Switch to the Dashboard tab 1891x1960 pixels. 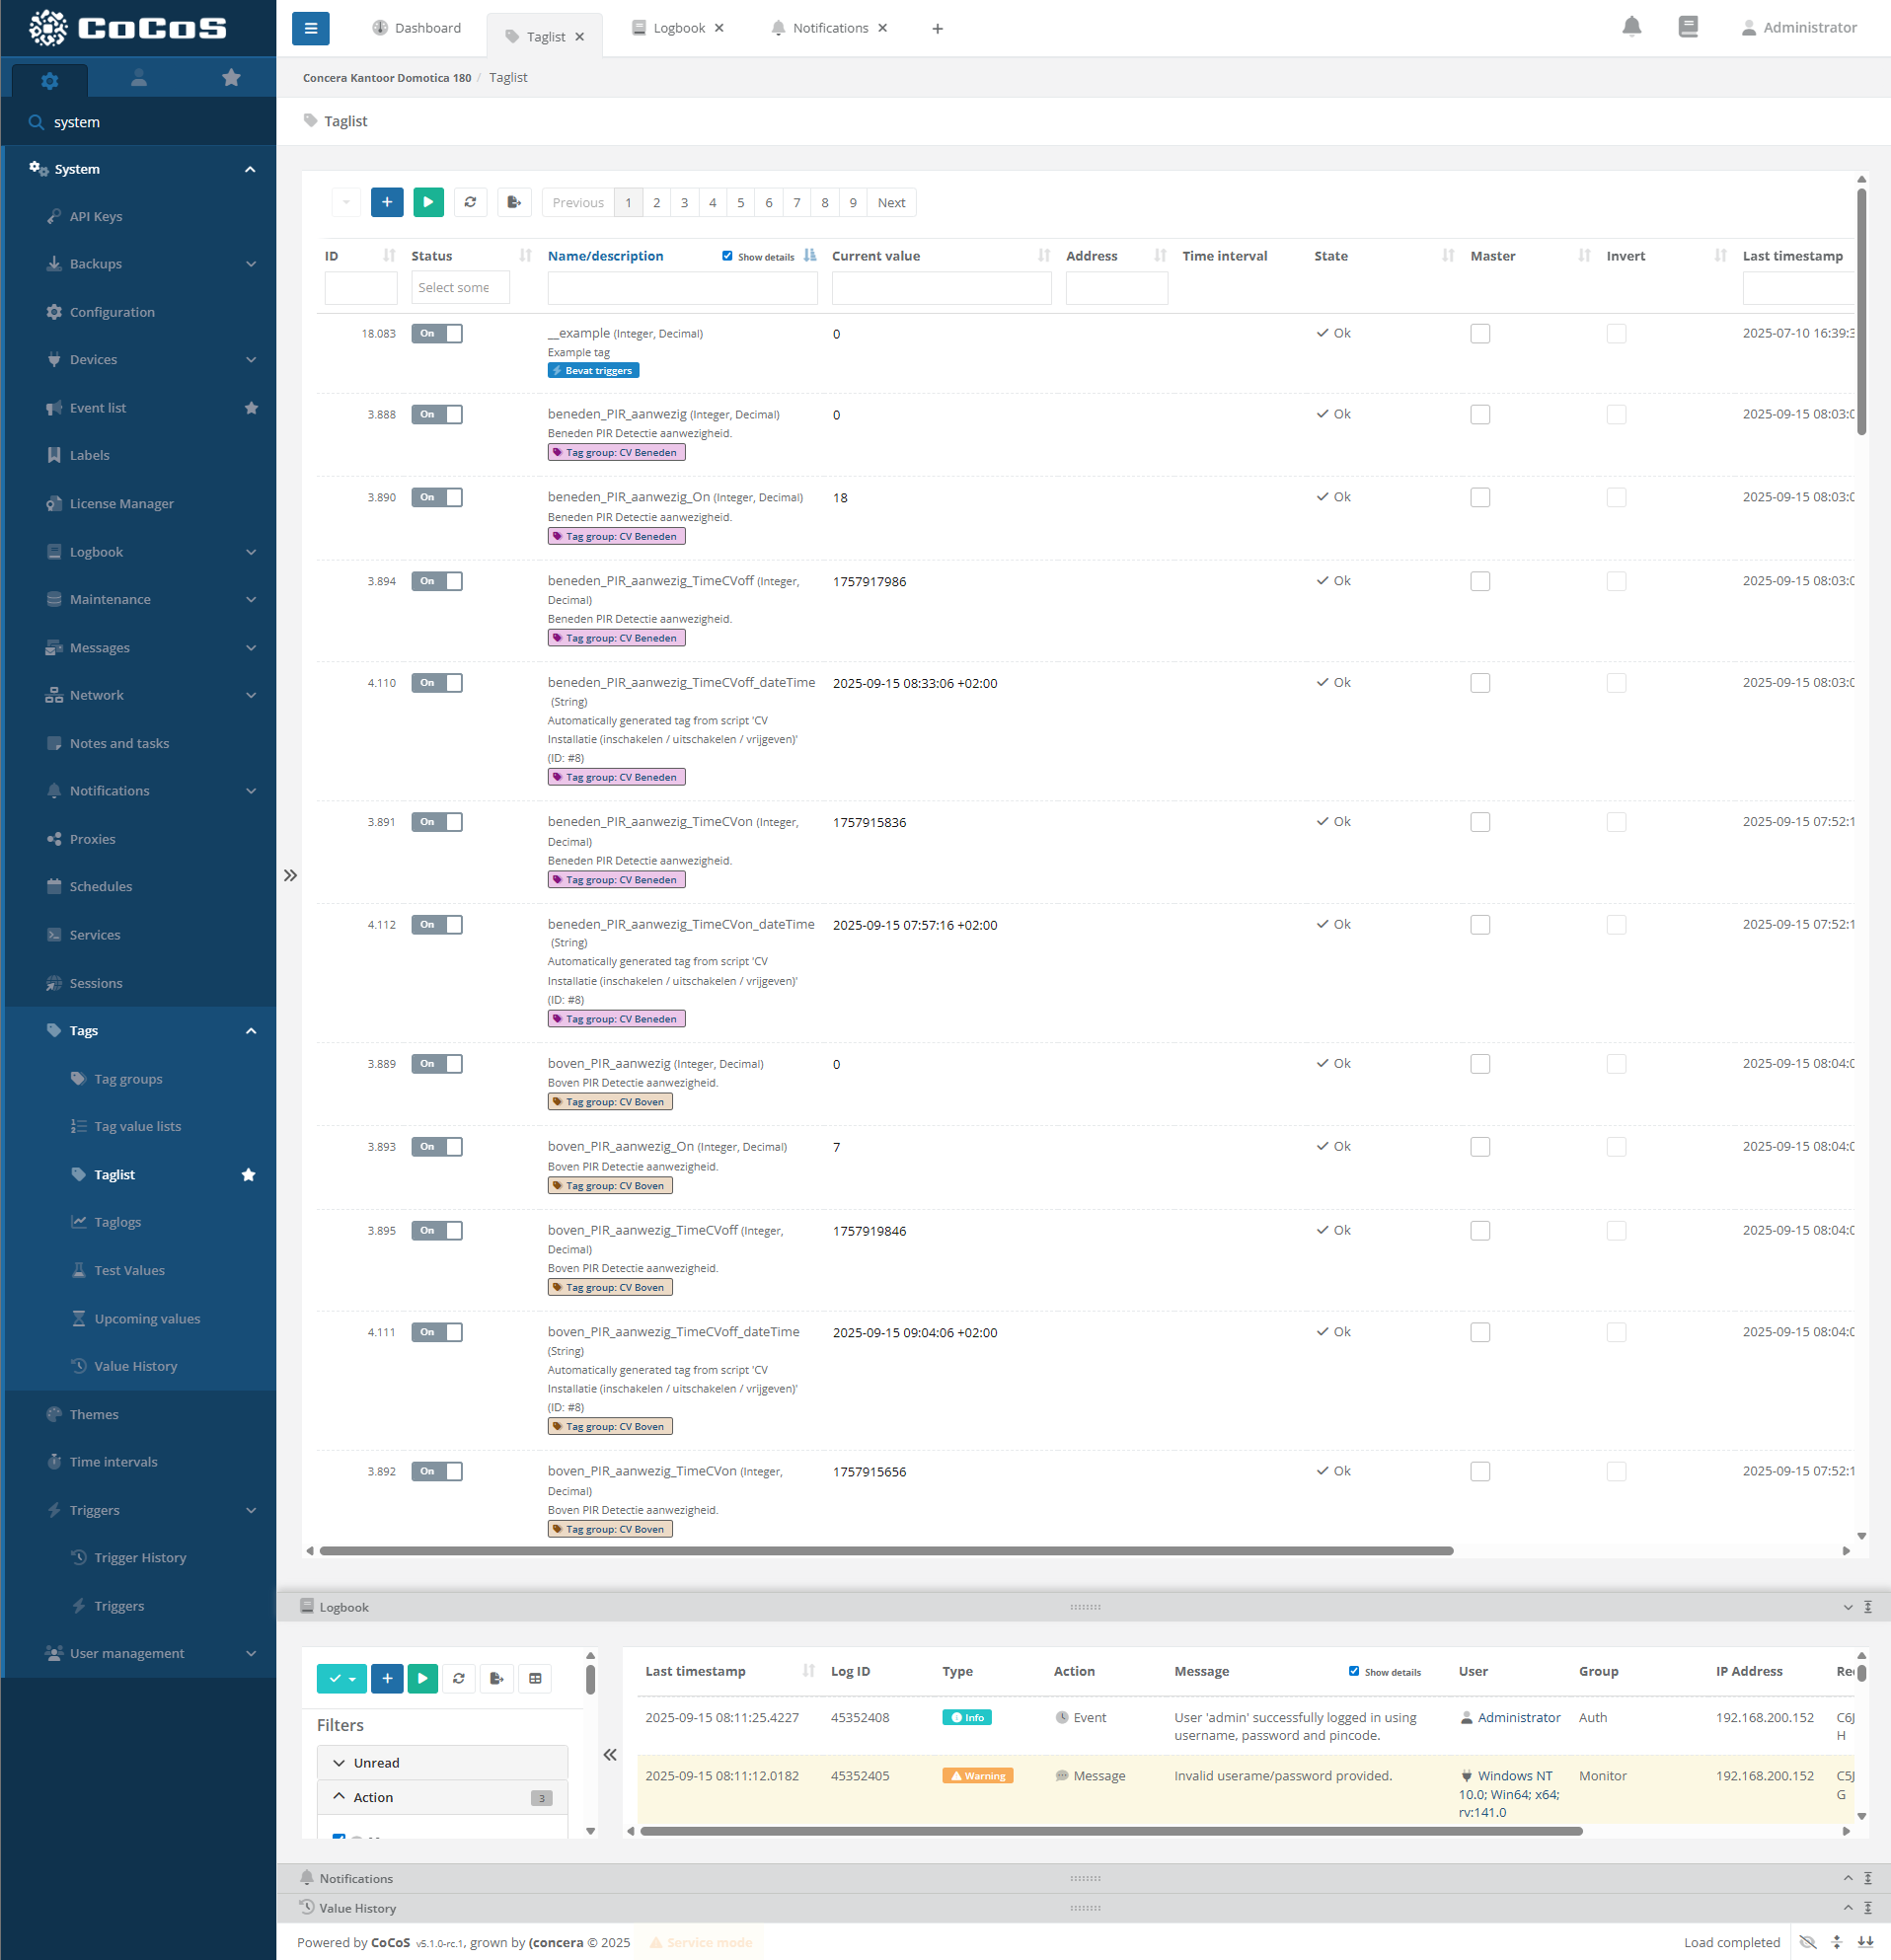[416, 28]
